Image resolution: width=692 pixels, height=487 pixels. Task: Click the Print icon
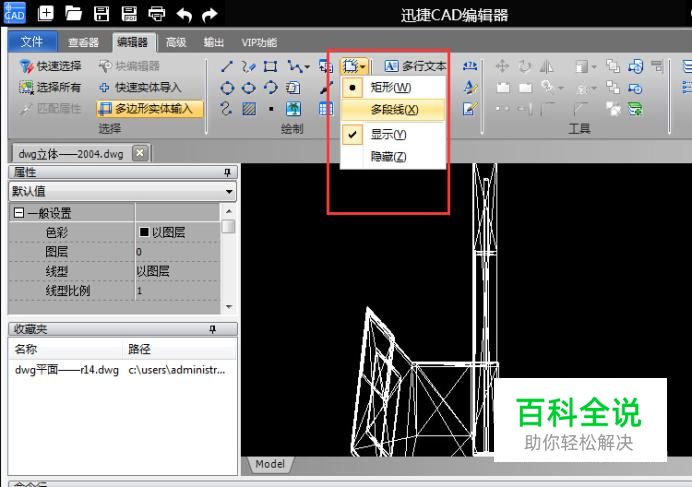pyautogui.click(x=157, y=14)
